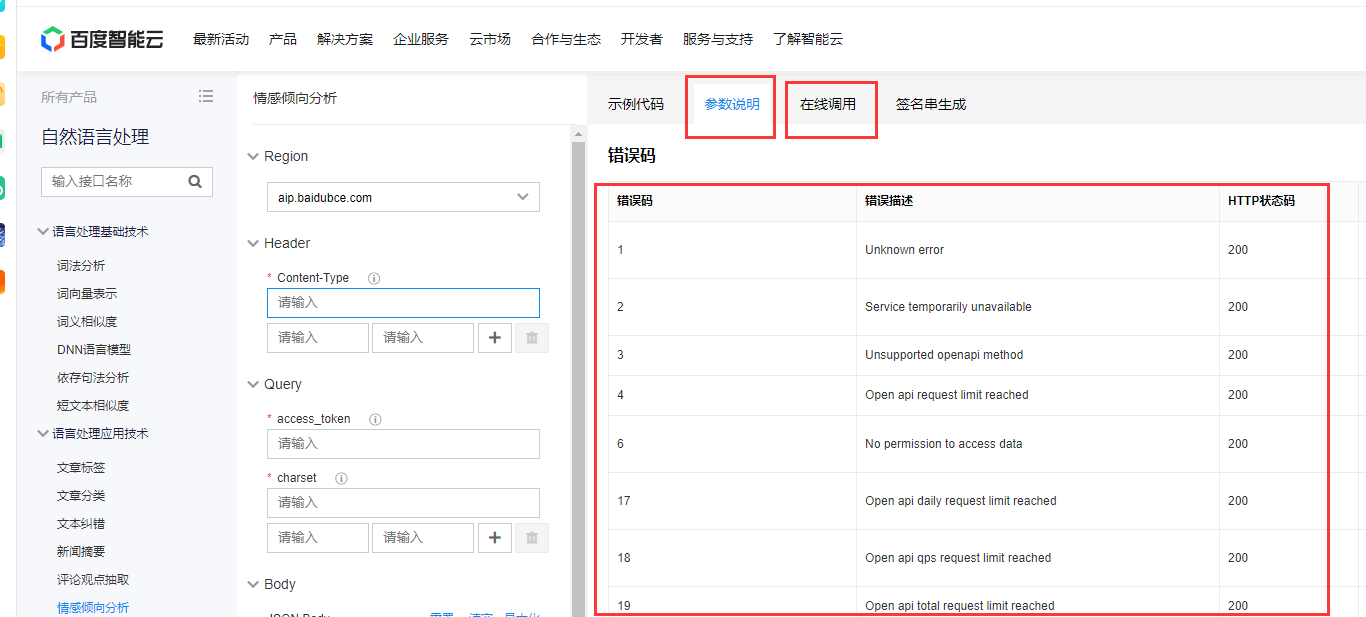Viewport: 1366px width, 617px height.
Task: Open the 合作与生态 menu
Action: 566,39
